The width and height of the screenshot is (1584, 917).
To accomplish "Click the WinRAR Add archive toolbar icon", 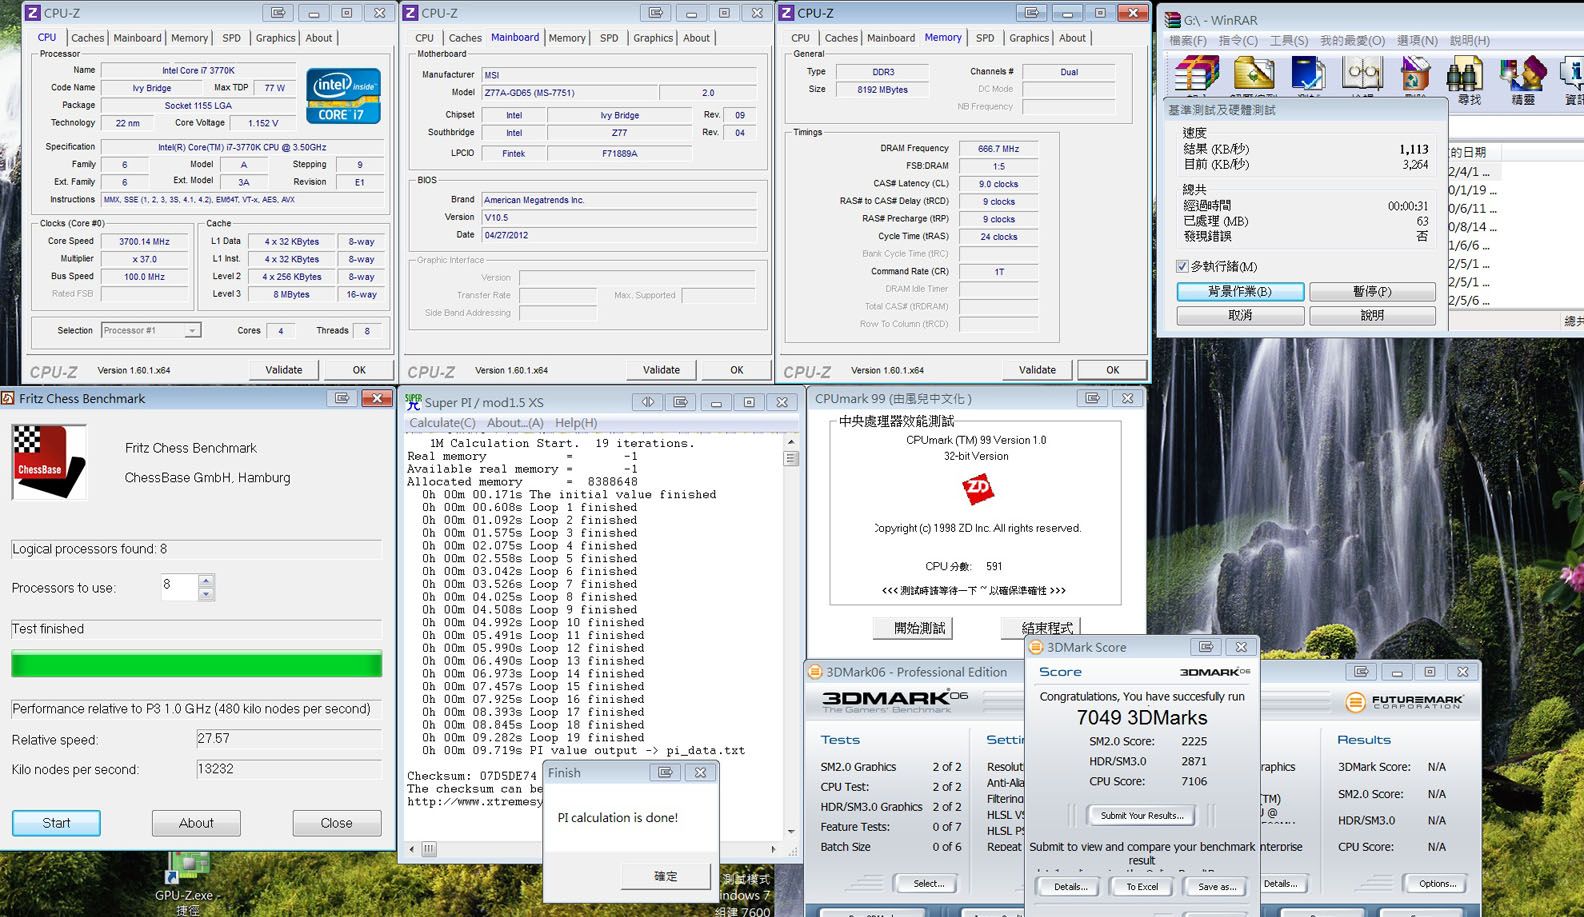I will click(1196, 74).
